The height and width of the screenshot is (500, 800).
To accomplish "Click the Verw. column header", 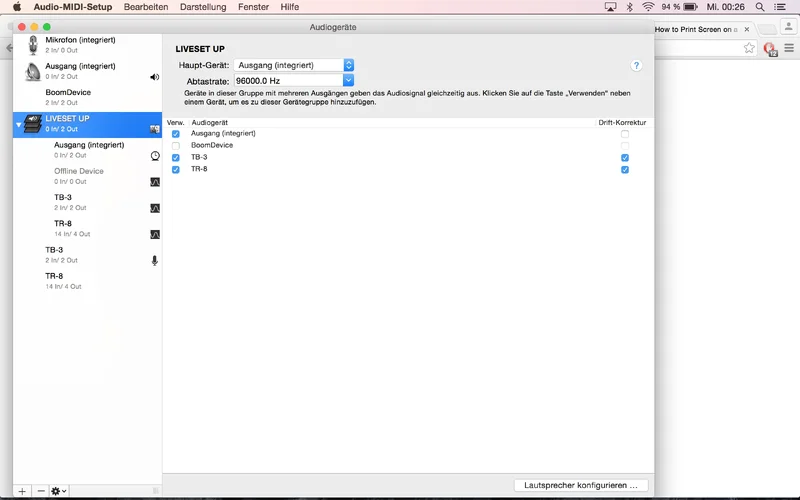I will pos(176,122).
